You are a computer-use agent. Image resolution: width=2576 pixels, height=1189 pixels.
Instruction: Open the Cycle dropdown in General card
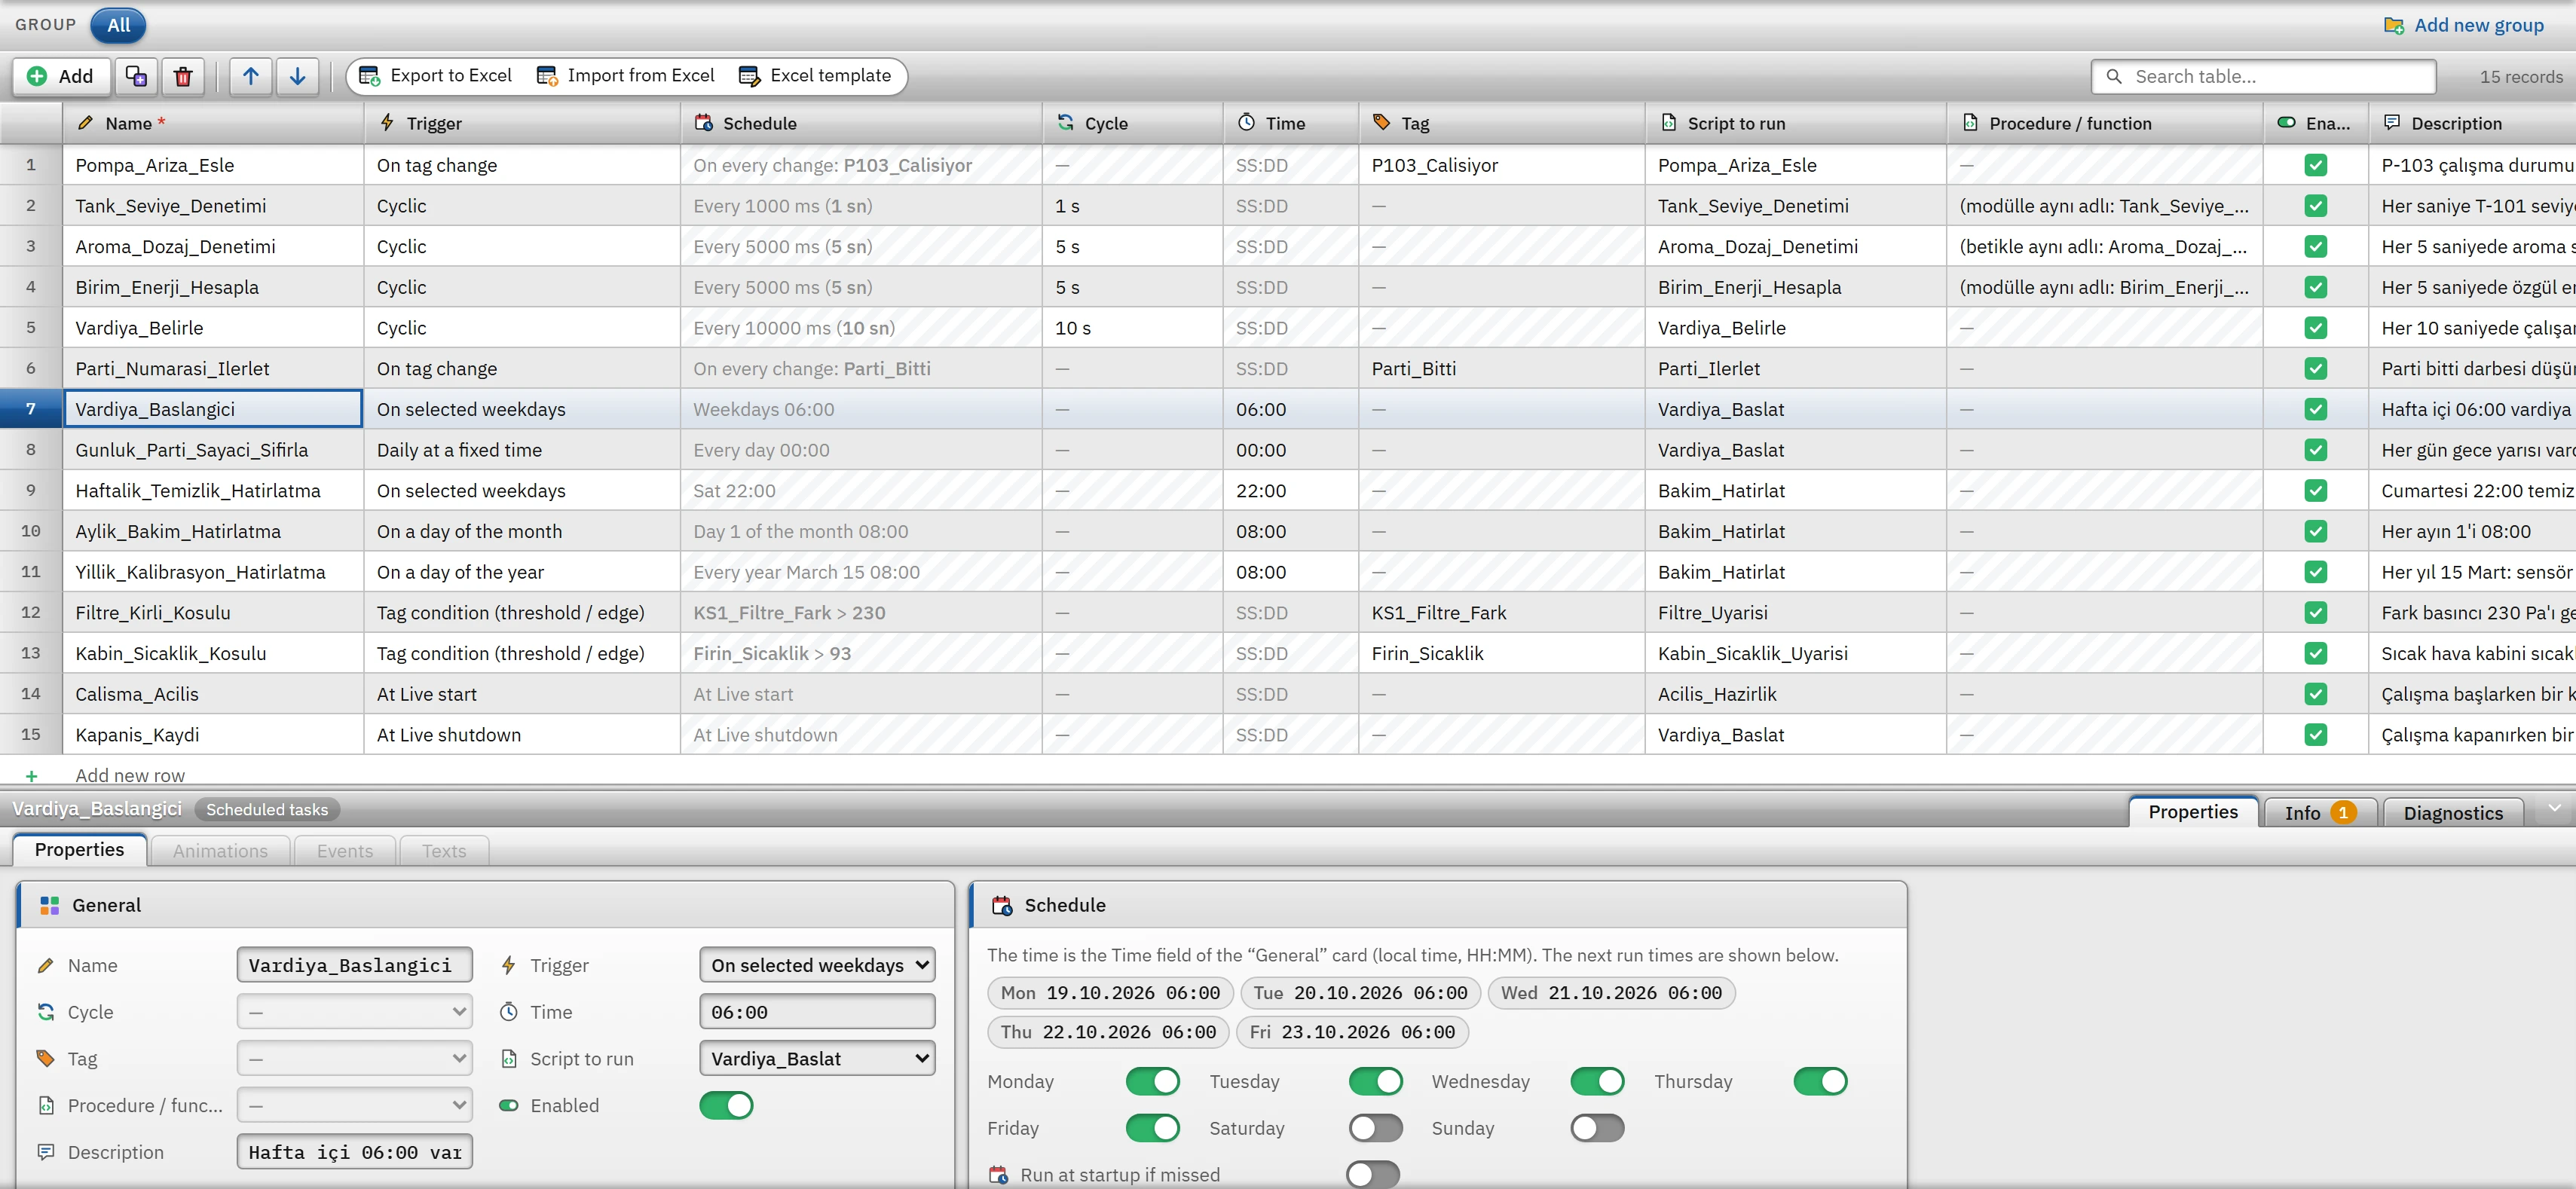[x=355, y=1012]
